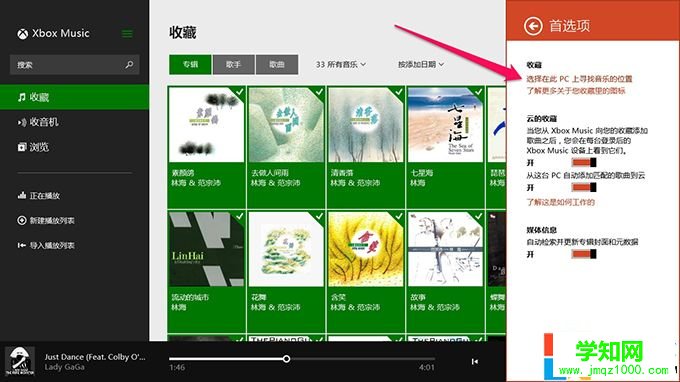Image resolution: width=680 pixels, height=382 pixels.
Task: Click the 4:01 total duration
Action: [427, 367]
